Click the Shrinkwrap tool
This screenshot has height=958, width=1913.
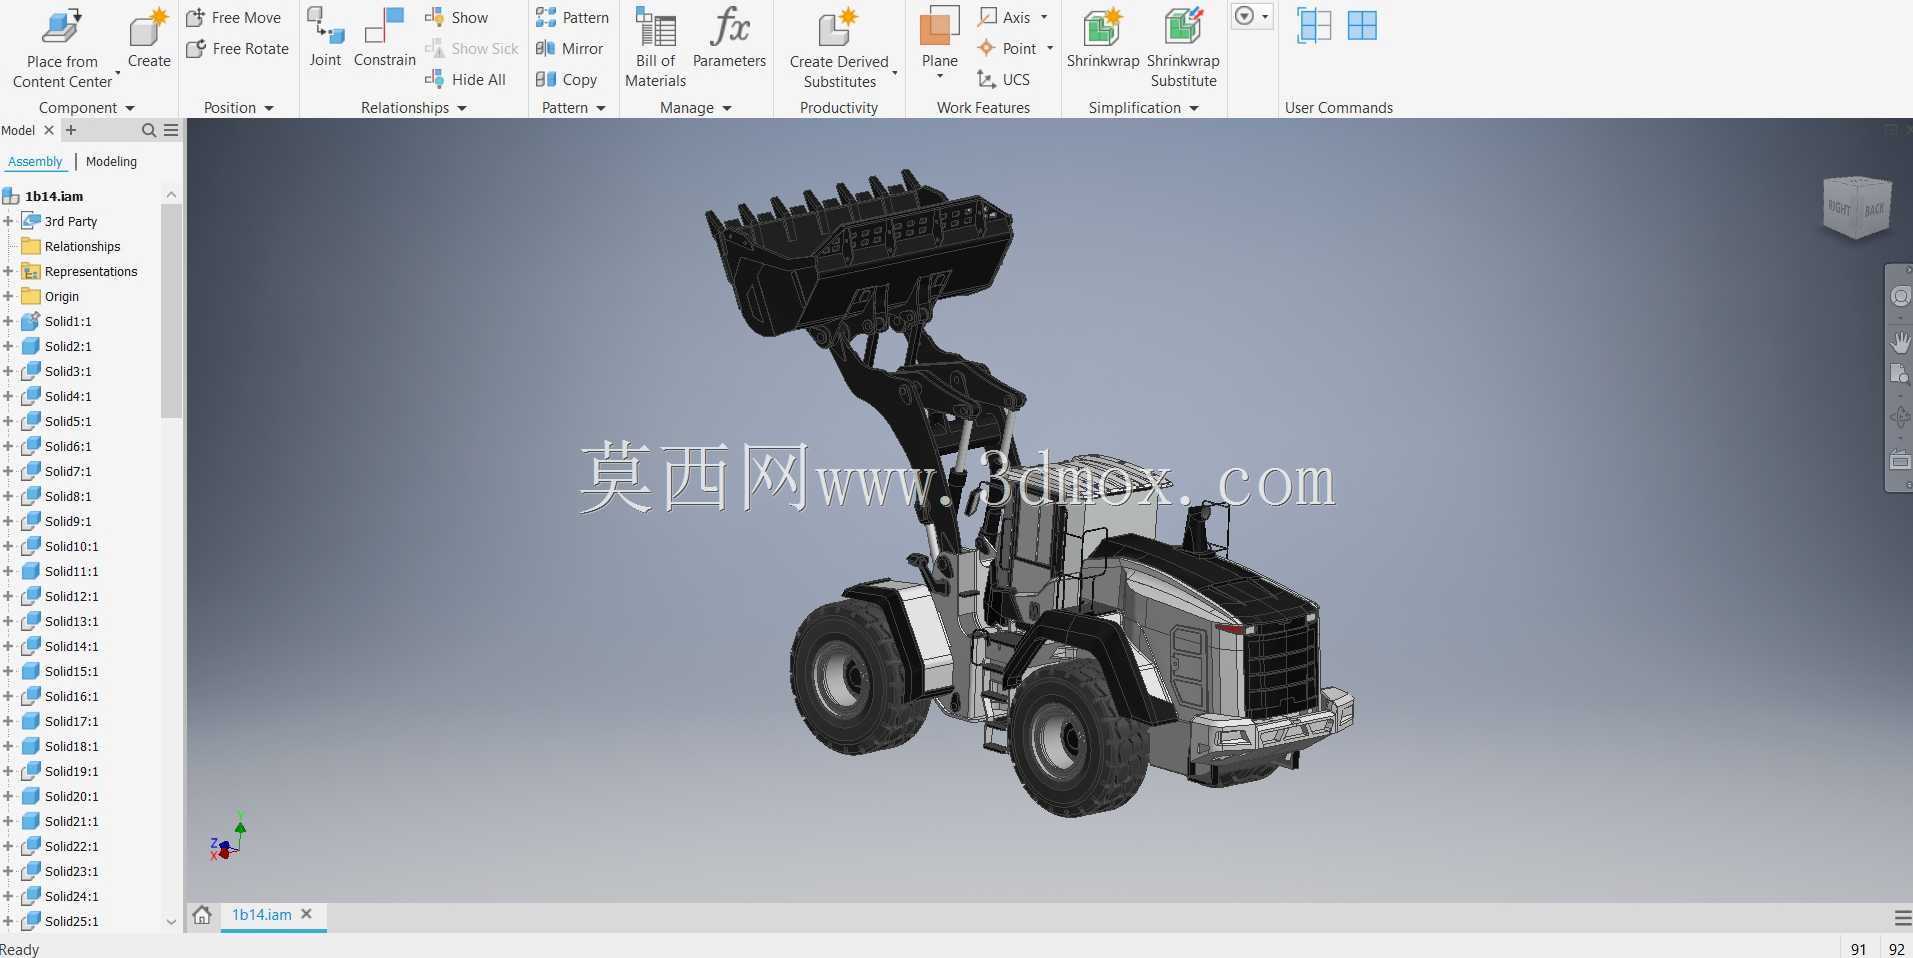1102,38
